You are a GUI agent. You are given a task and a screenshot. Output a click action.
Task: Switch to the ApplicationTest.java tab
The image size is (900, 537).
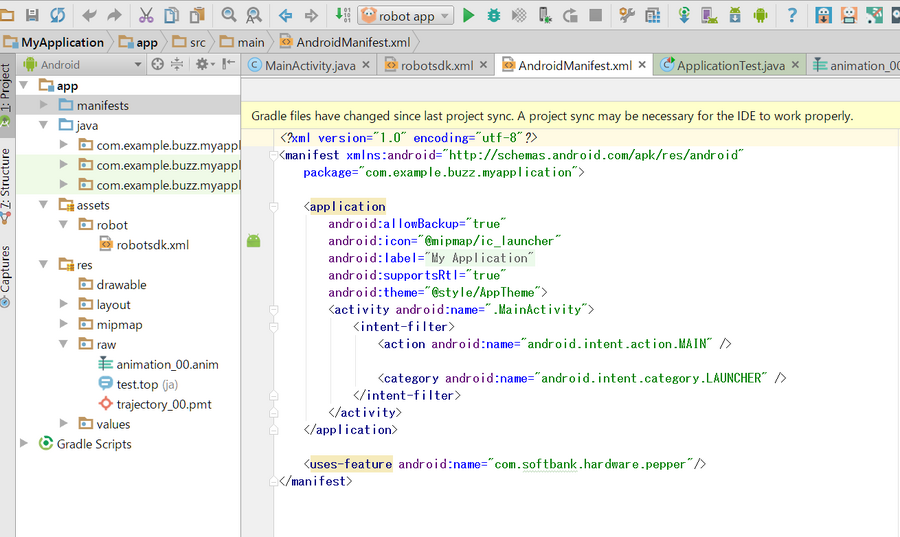click(x=730, y=65)
